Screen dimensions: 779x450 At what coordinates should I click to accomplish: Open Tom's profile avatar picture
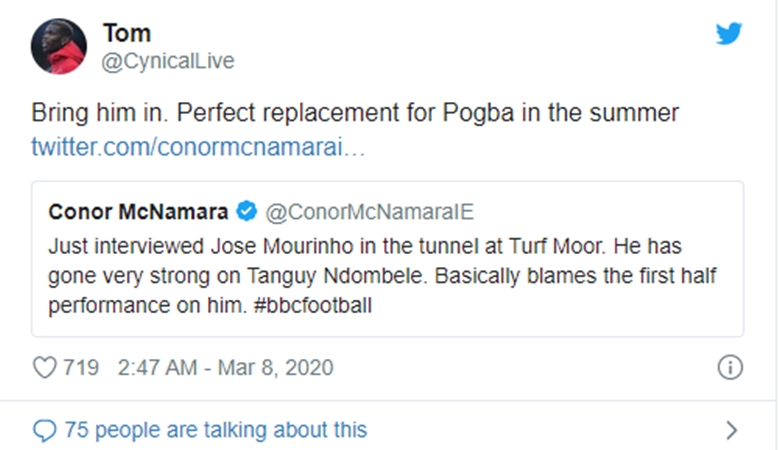(x=58, y=46)
